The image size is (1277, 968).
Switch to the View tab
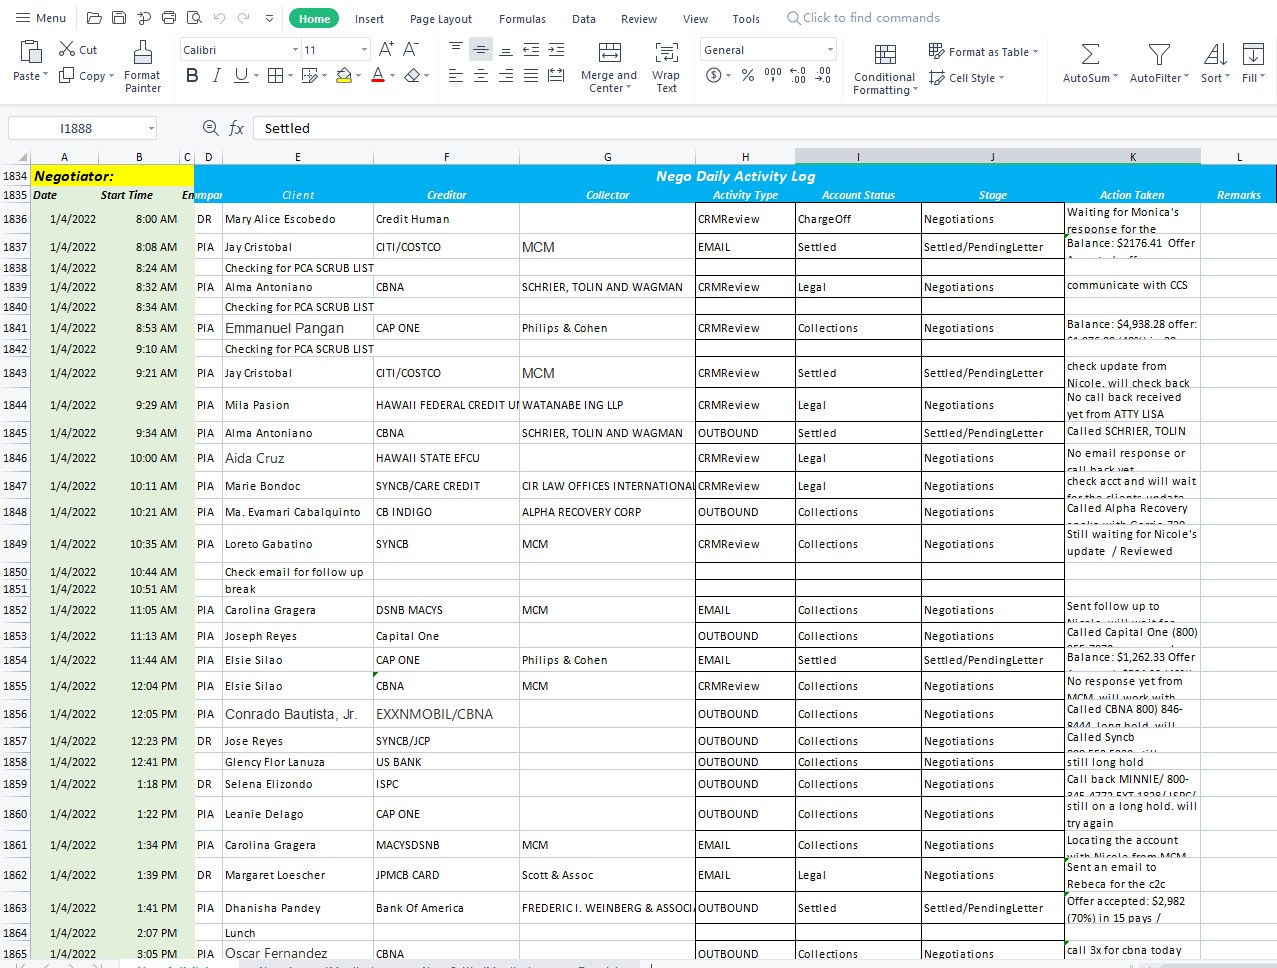[695, 19]
